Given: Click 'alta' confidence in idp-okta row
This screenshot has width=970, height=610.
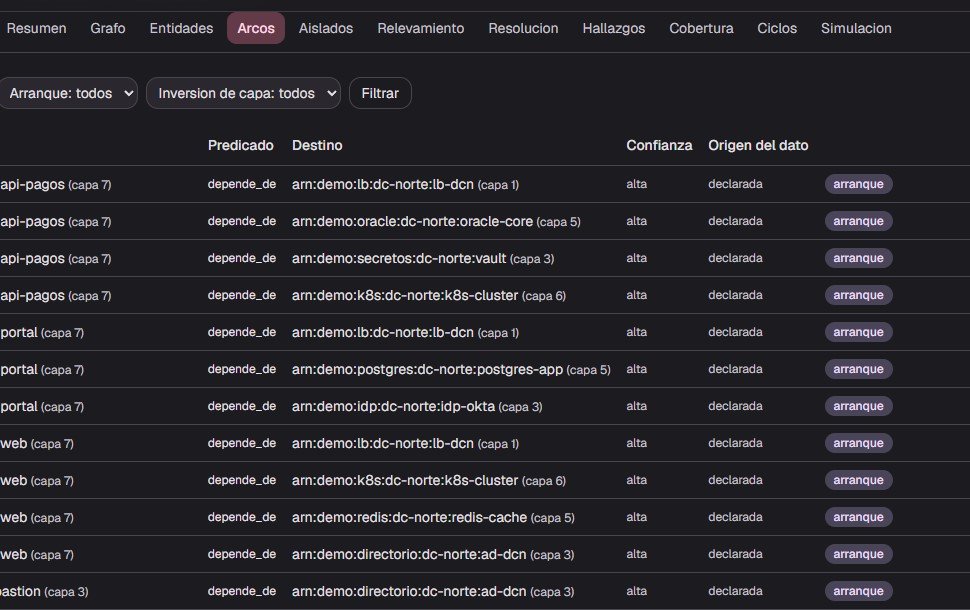Looking at the screenshot, I should tap(637, 406).
